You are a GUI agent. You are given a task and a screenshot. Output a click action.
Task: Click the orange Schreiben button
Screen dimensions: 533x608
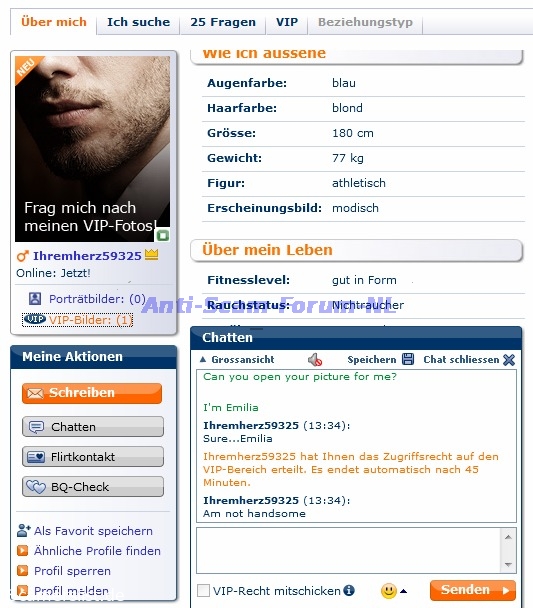92,393
